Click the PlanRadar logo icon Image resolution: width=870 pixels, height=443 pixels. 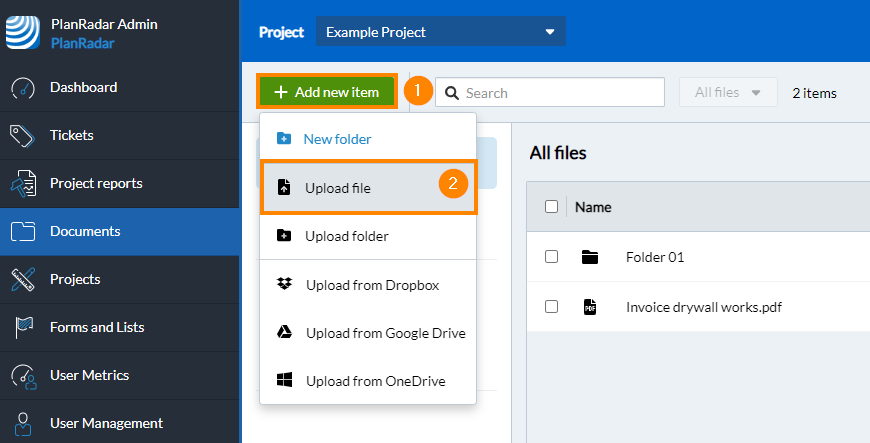[22, 32]
